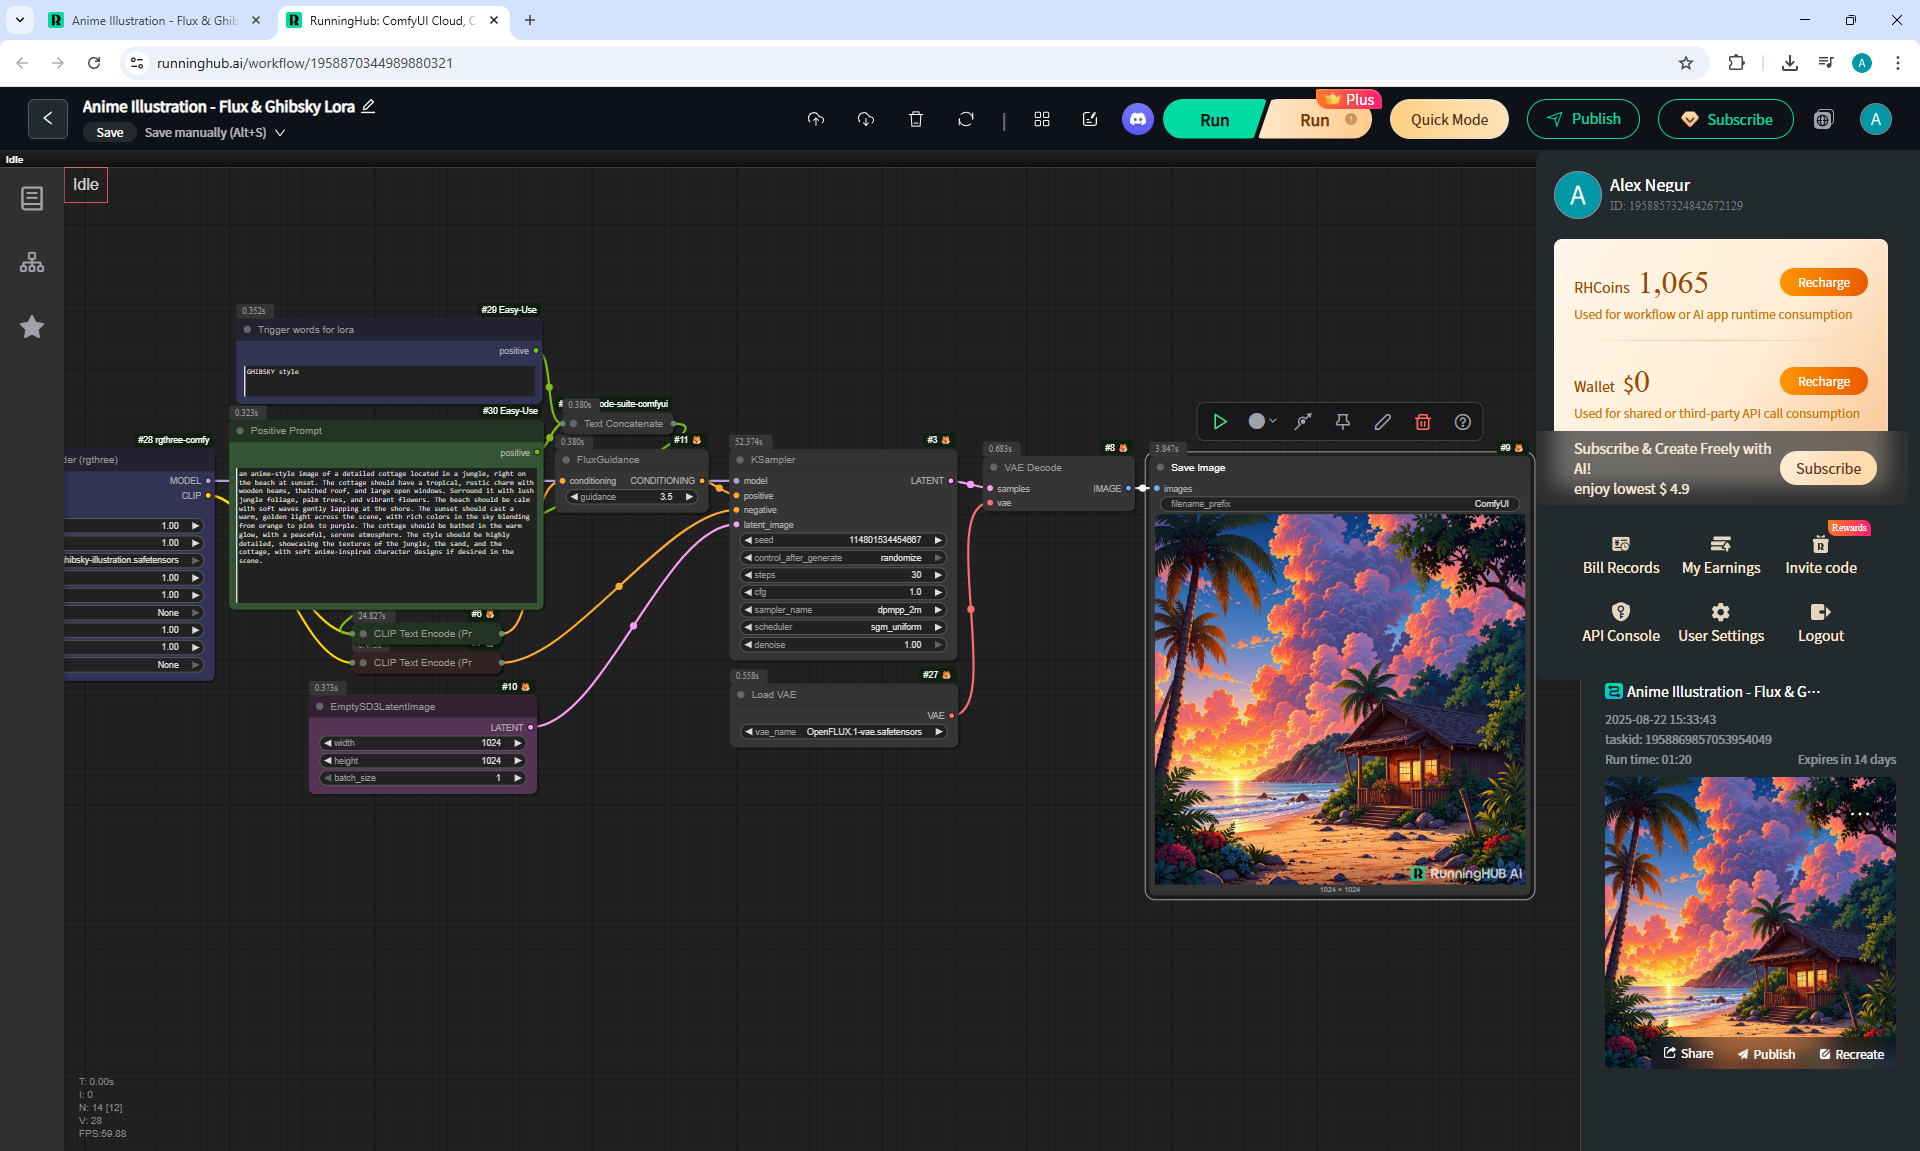1920x1151 pixels.
Task: Open the Discord icon button
Action: [x=1137, y=119]
